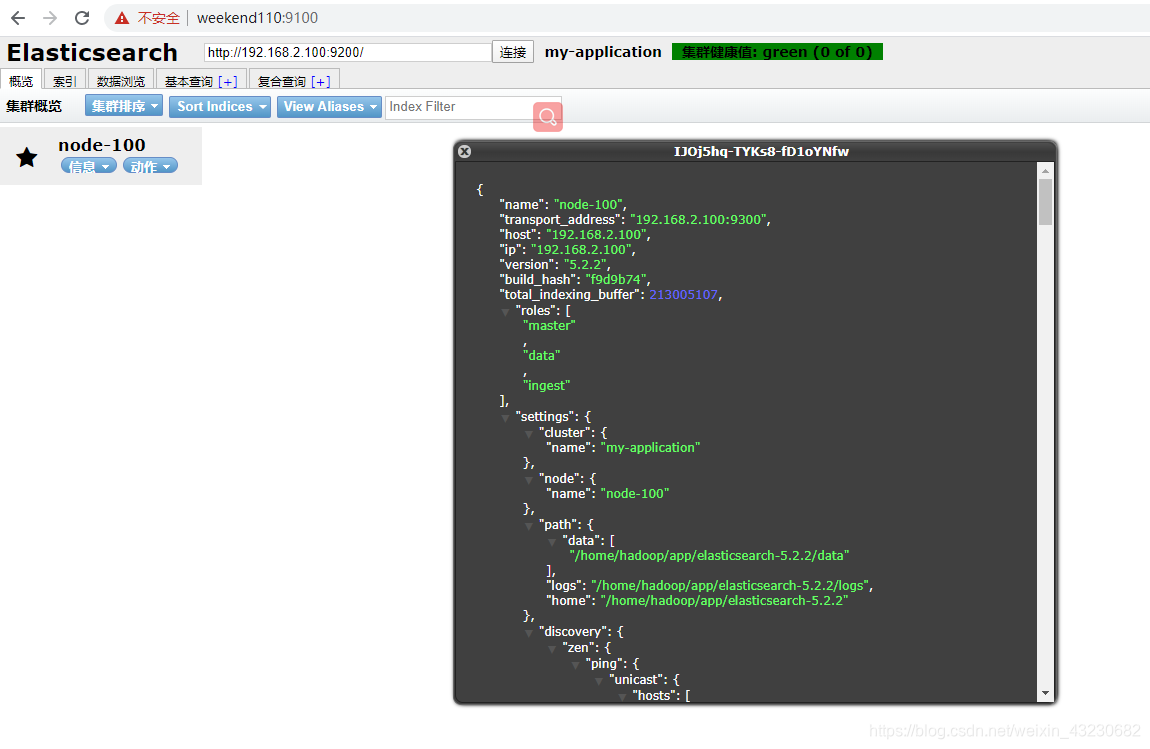Screen dimensions: 1150x749
Task: Open node-100 动作 actions dropdown
Action: click(150, 167)
